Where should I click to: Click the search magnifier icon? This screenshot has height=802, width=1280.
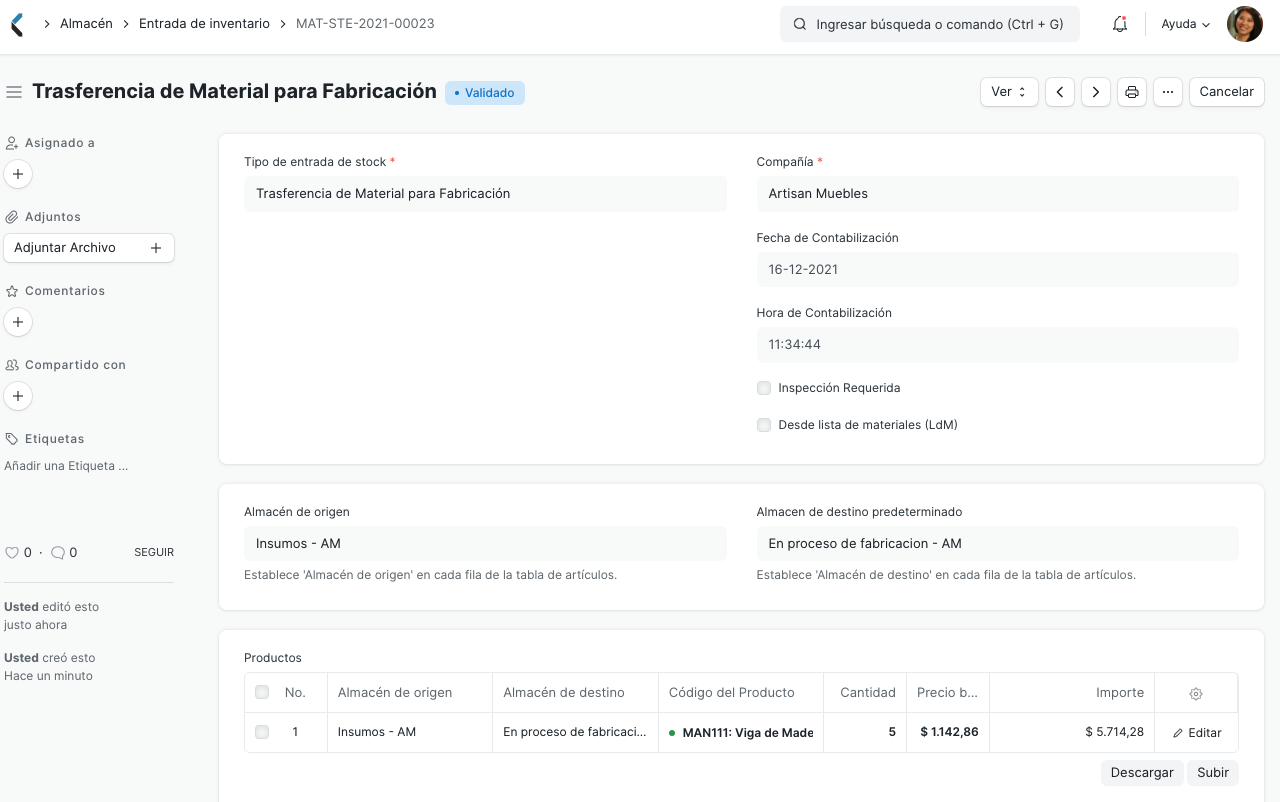pyautogui.click(x=799, y=24)
